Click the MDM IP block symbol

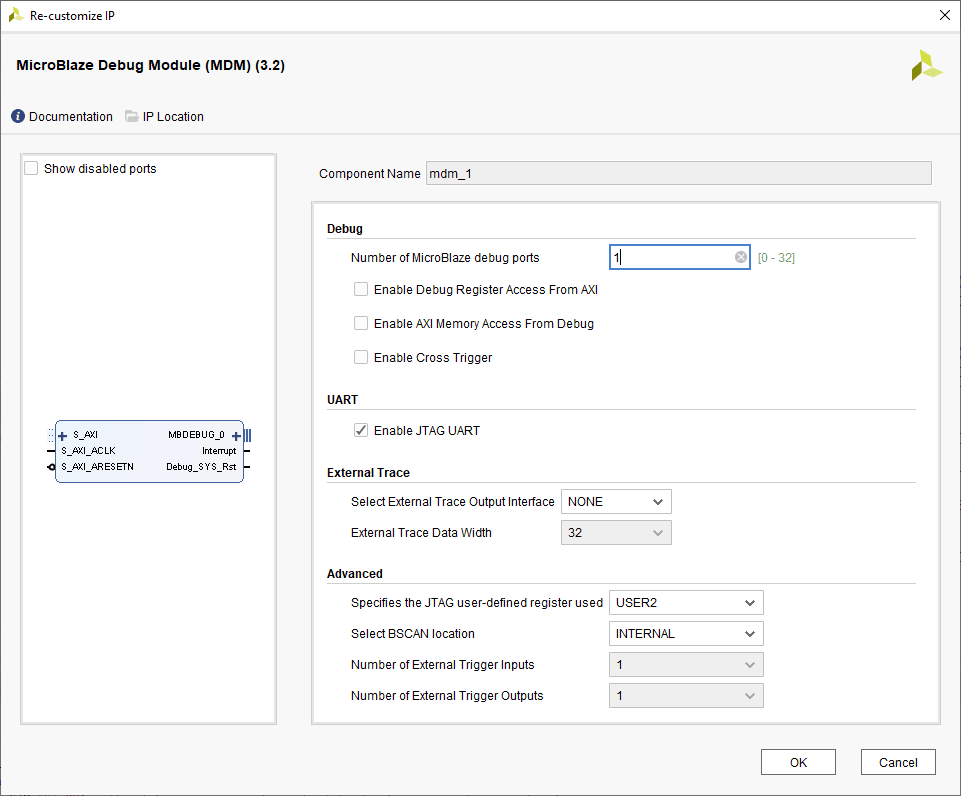pos(149,452)
